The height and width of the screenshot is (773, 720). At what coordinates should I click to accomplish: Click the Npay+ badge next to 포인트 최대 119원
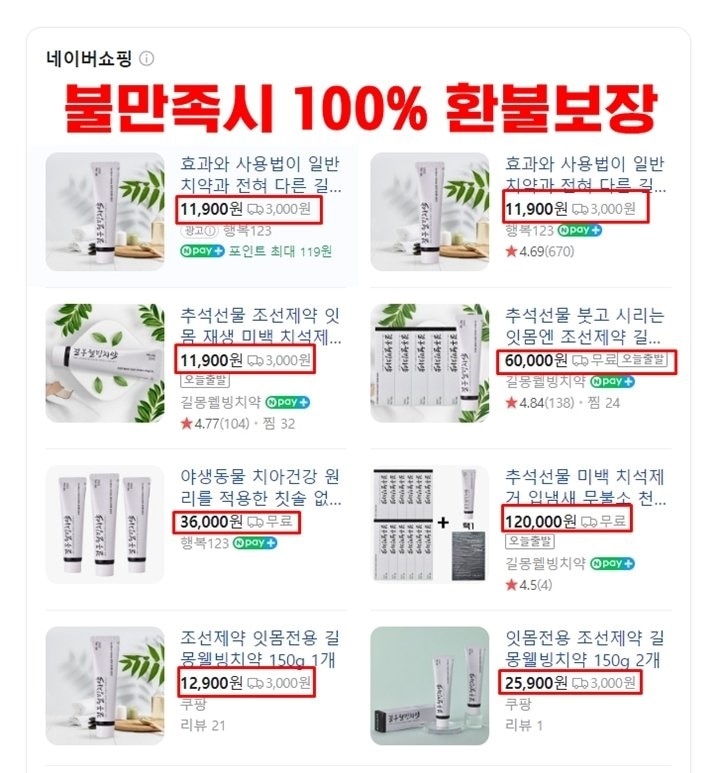202,251
